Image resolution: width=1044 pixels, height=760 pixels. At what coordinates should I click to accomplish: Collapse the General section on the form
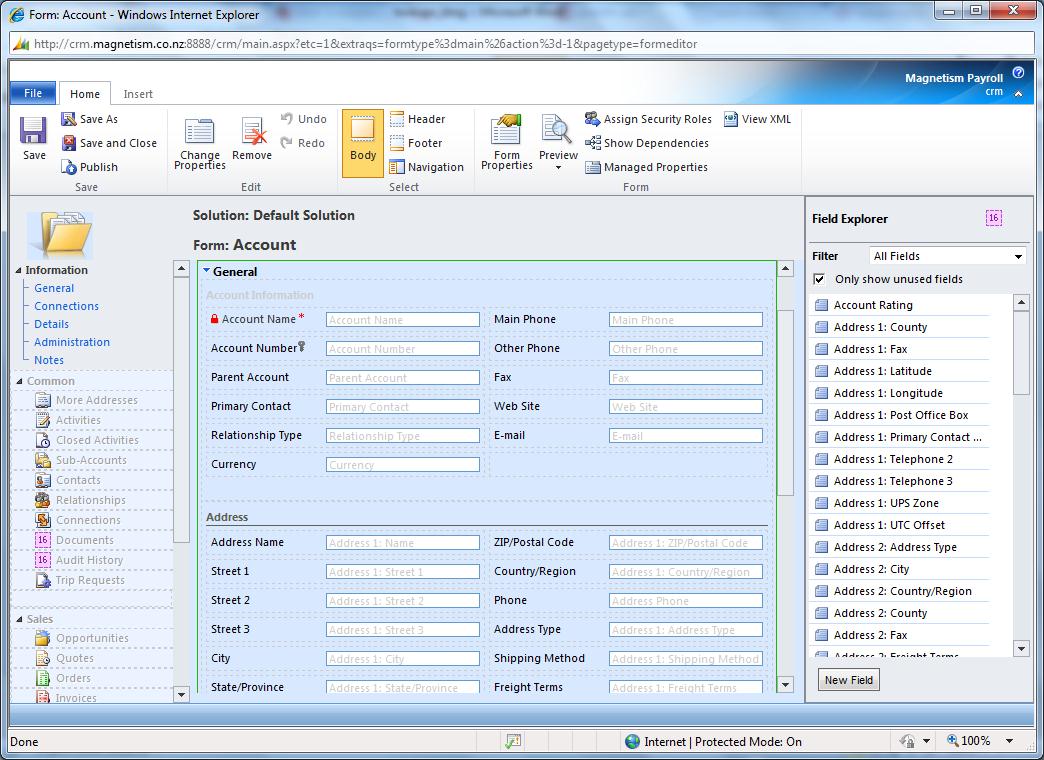coord(207,271)
